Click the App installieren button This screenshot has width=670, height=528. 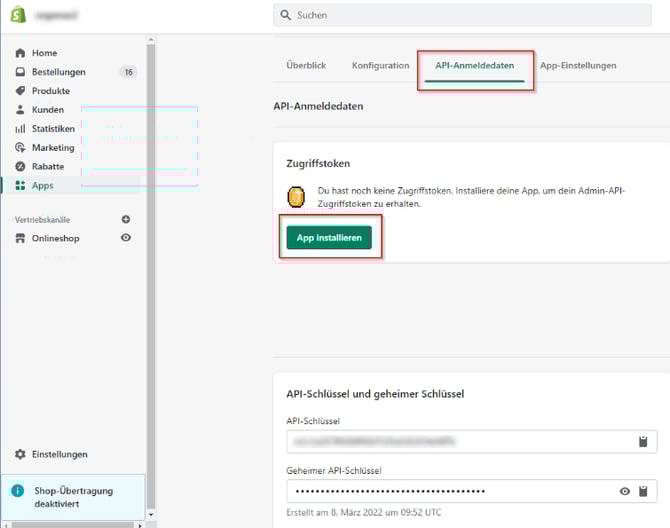329,238
